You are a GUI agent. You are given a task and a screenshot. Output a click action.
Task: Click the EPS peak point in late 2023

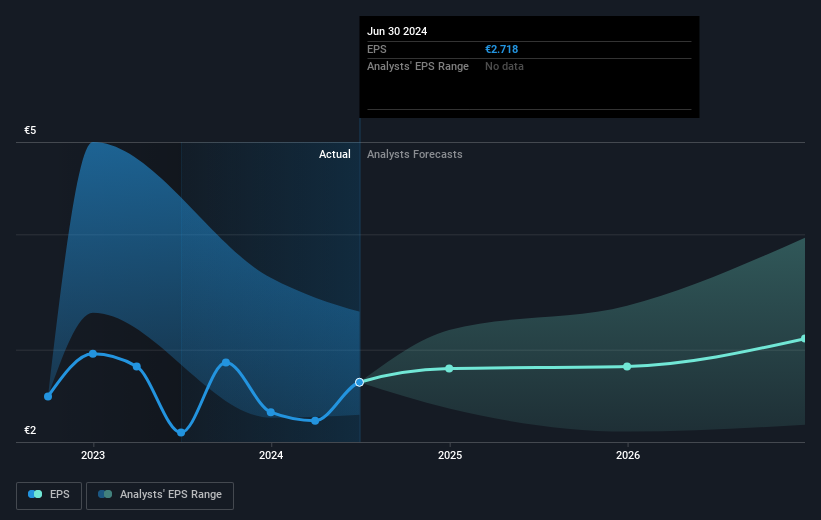226,362
